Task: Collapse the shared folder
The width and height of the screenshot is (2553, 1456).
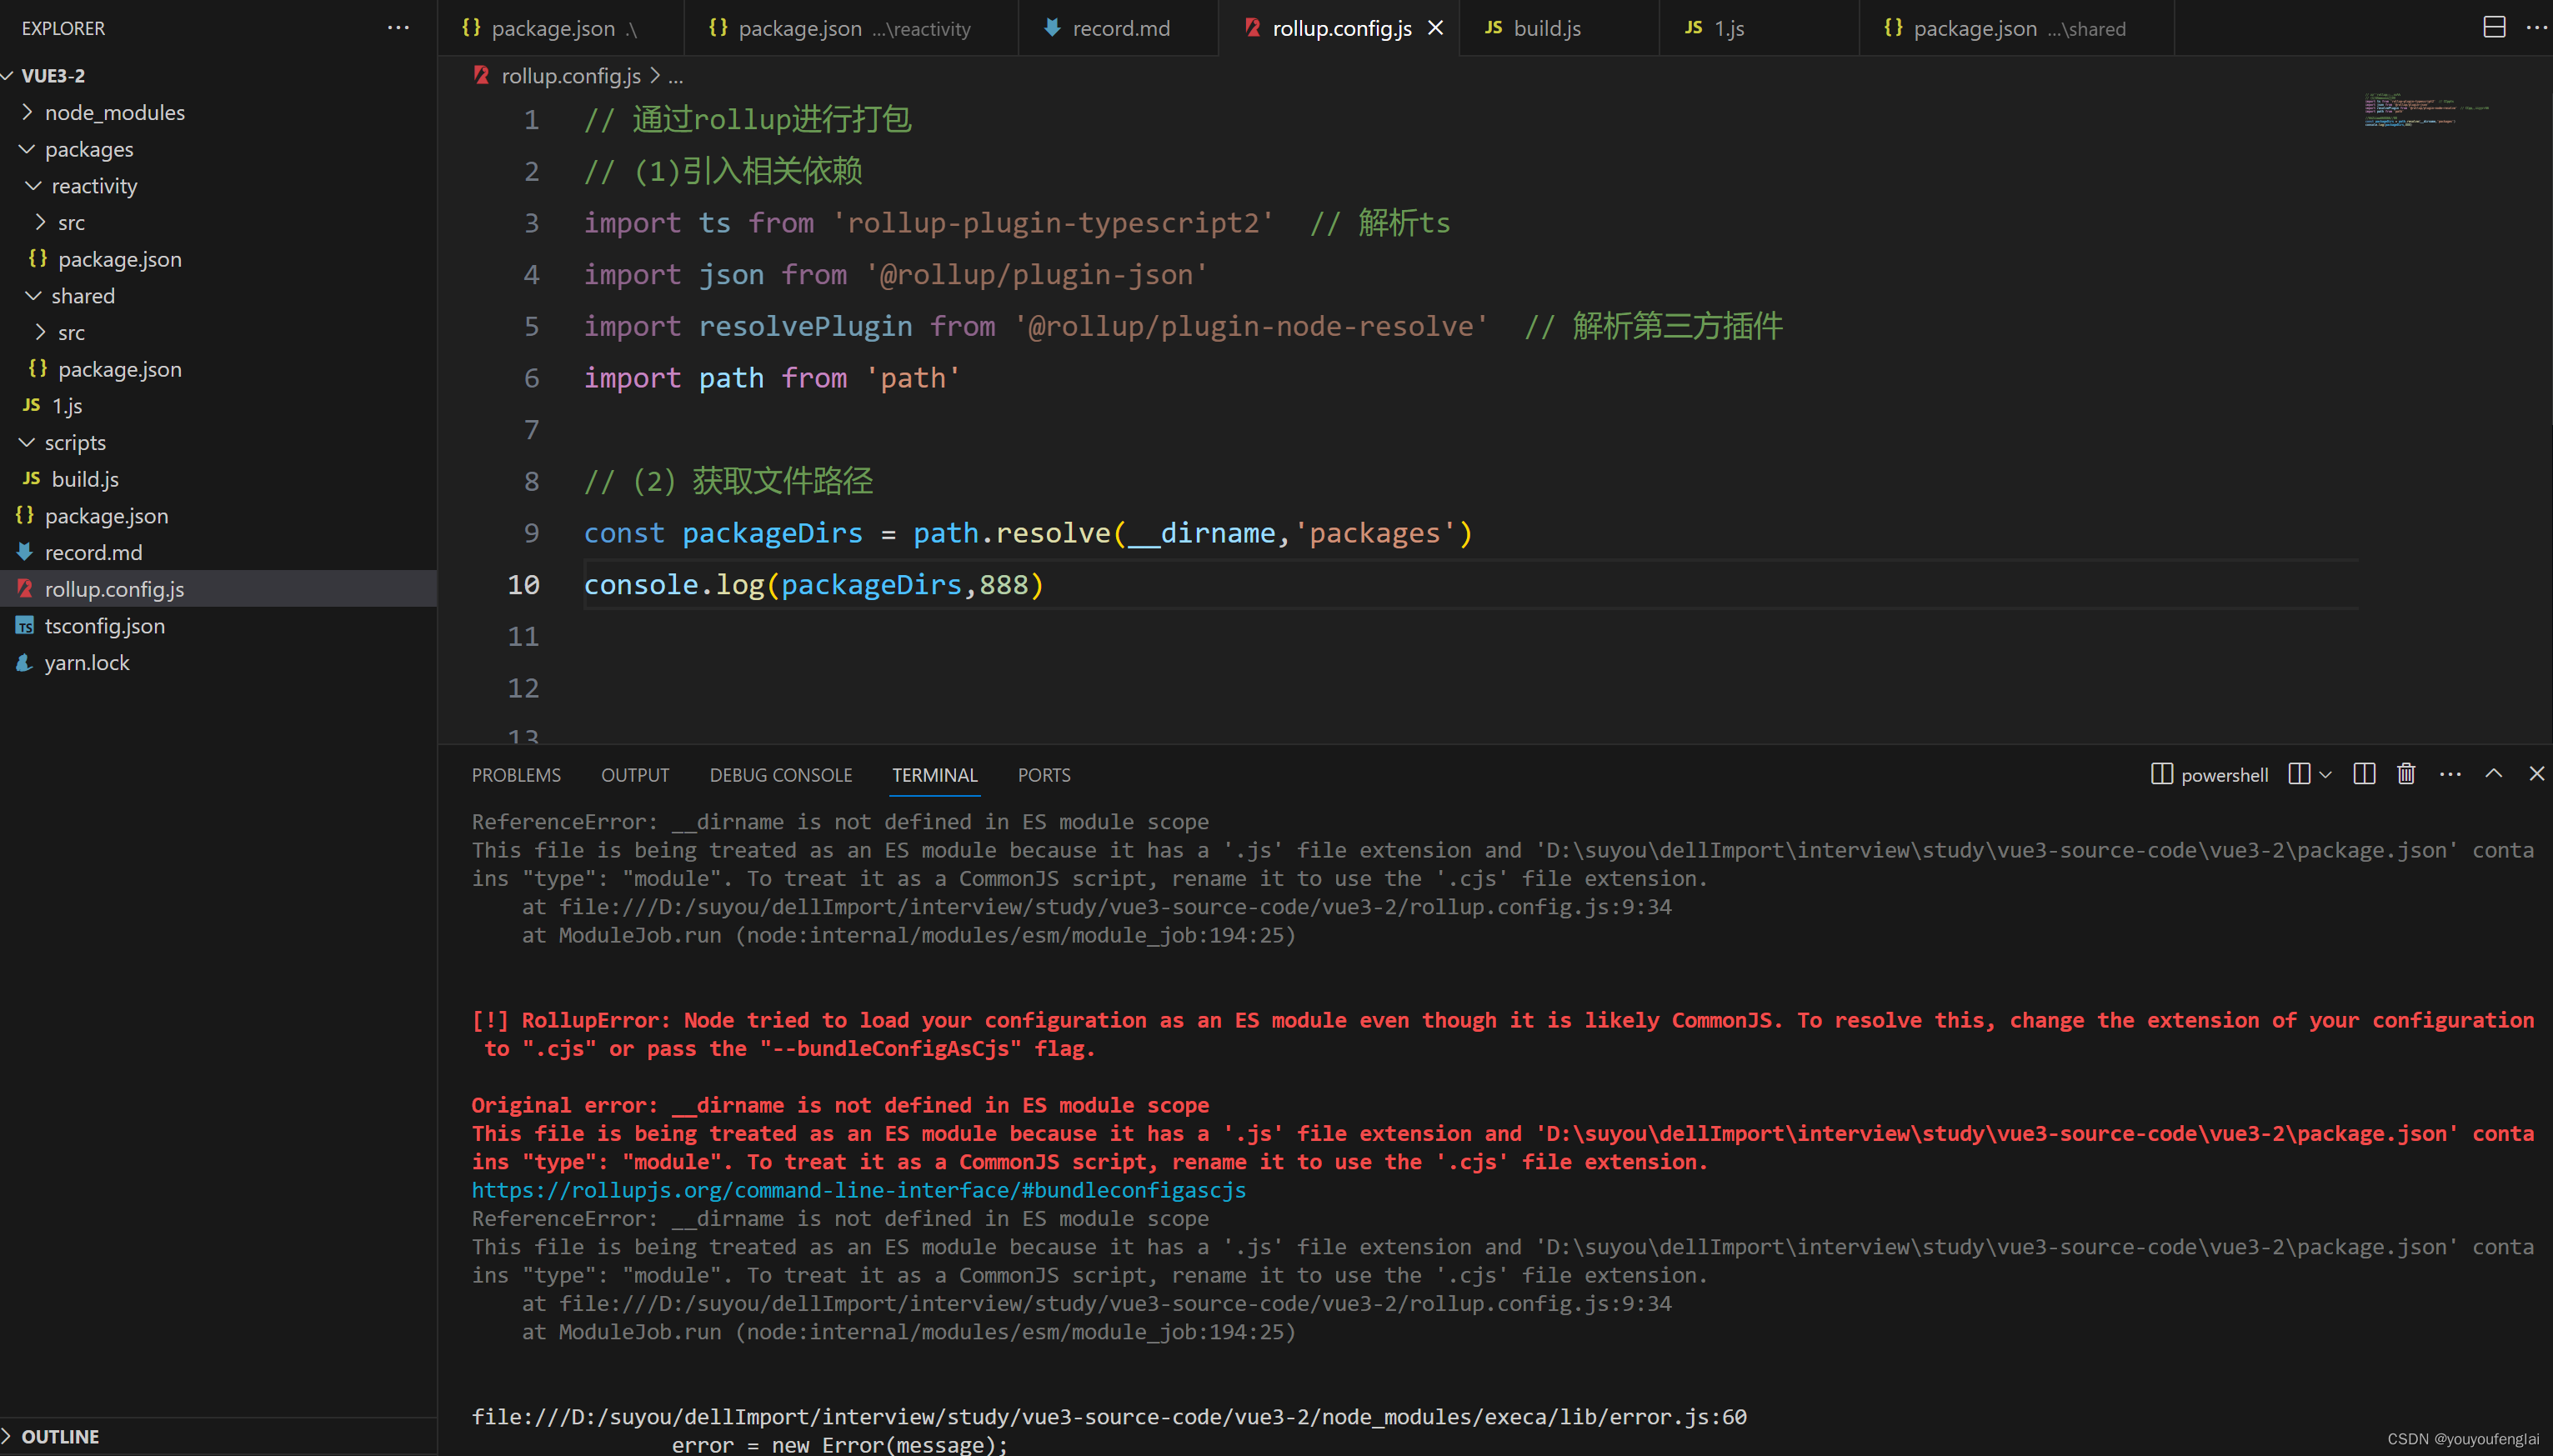Action: tap(34, 295)
